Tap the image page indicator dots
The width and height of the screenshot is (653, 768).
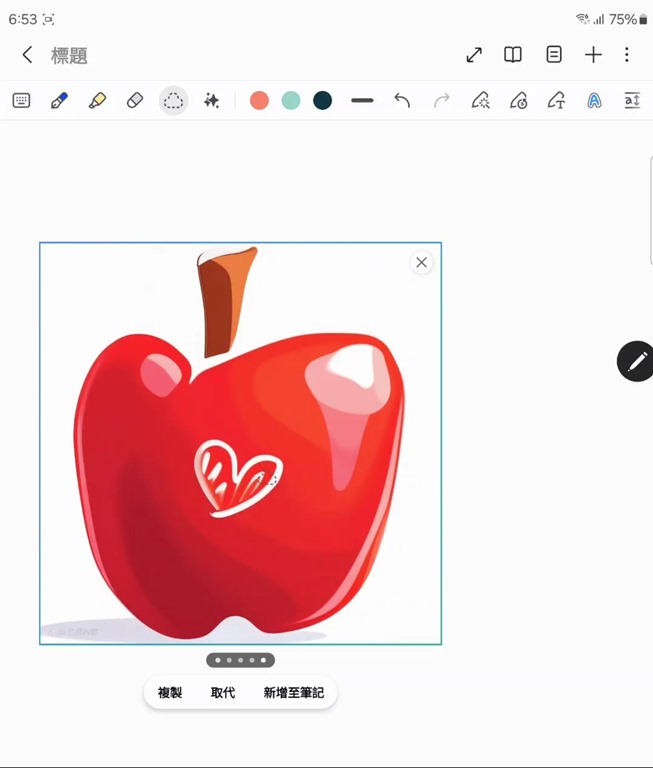point(241,660)
